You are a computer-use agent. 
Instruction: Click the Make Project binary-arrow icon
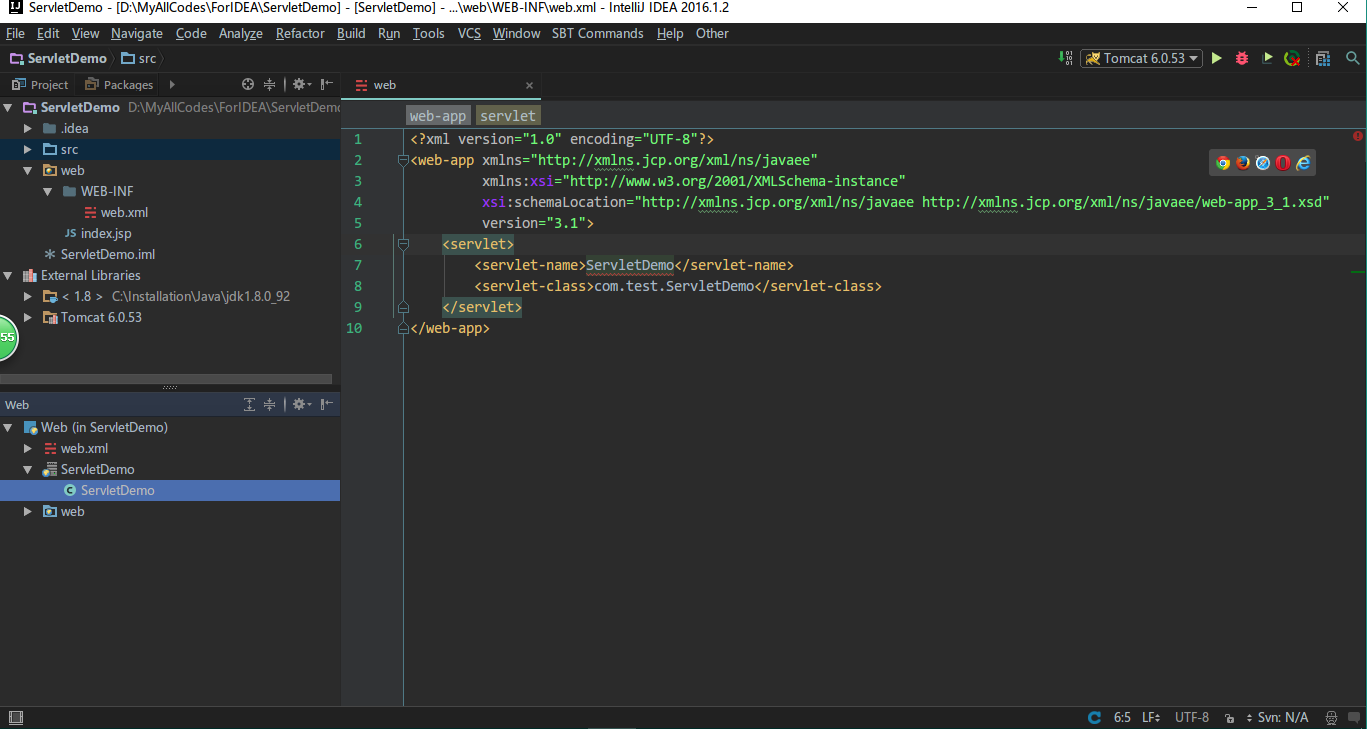click(x=1066, y=58)
